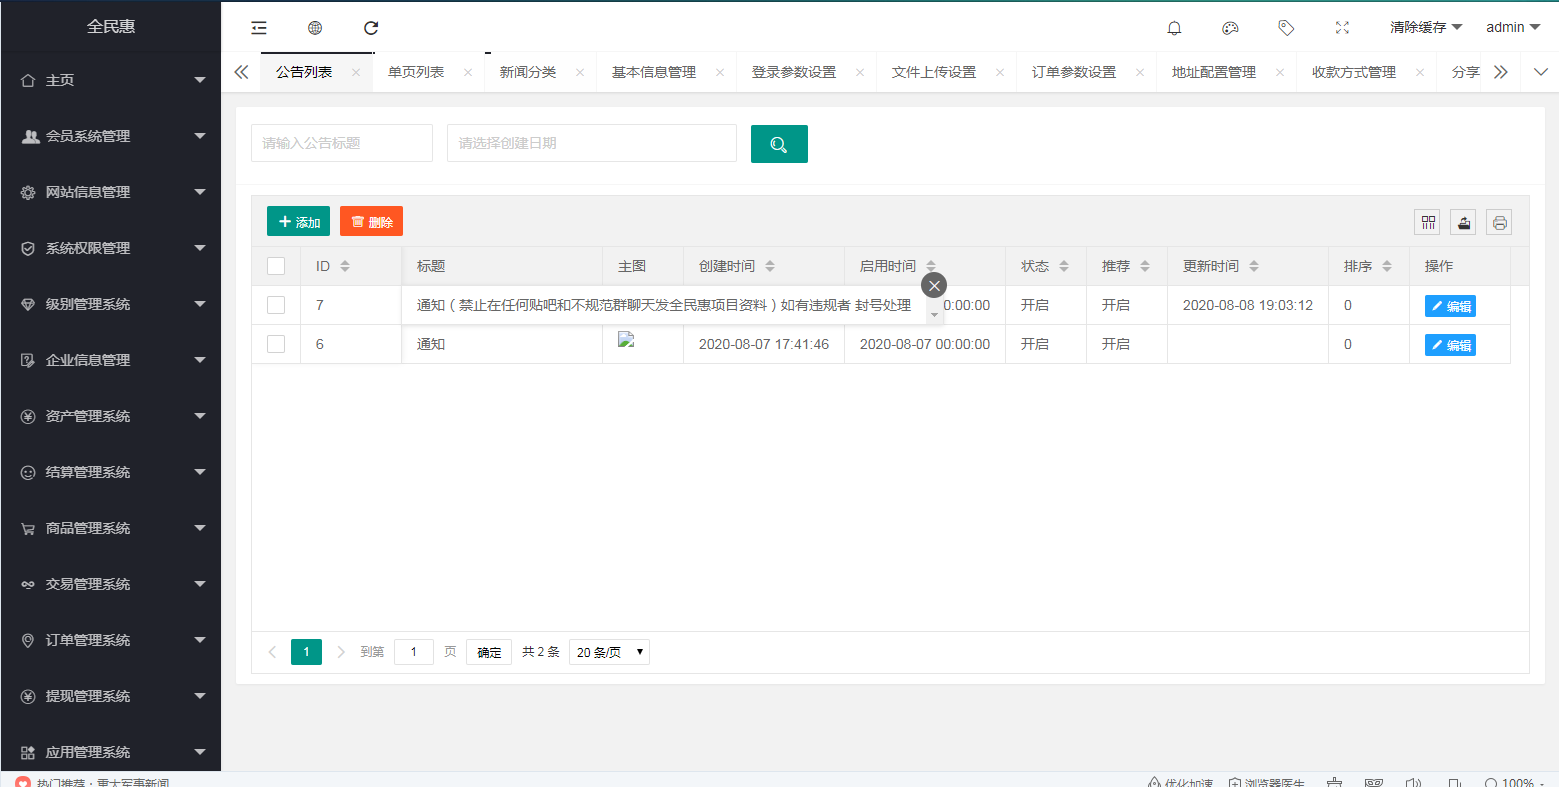Open the notification bell icon

click(1175, 28)
